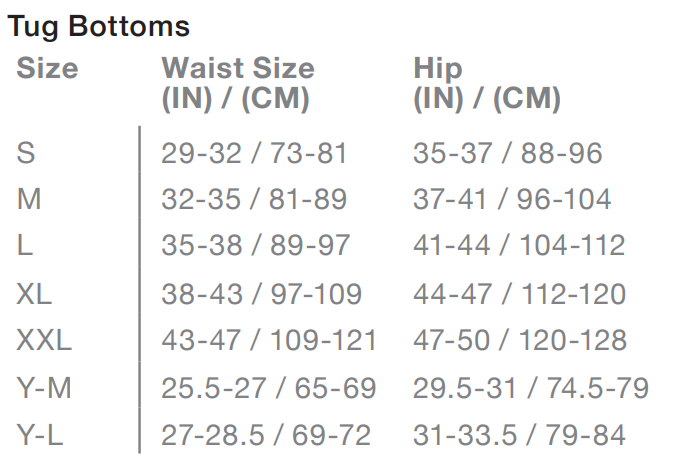Click the Tug Bottoms title
688x471 pixels.
[98, 27]
